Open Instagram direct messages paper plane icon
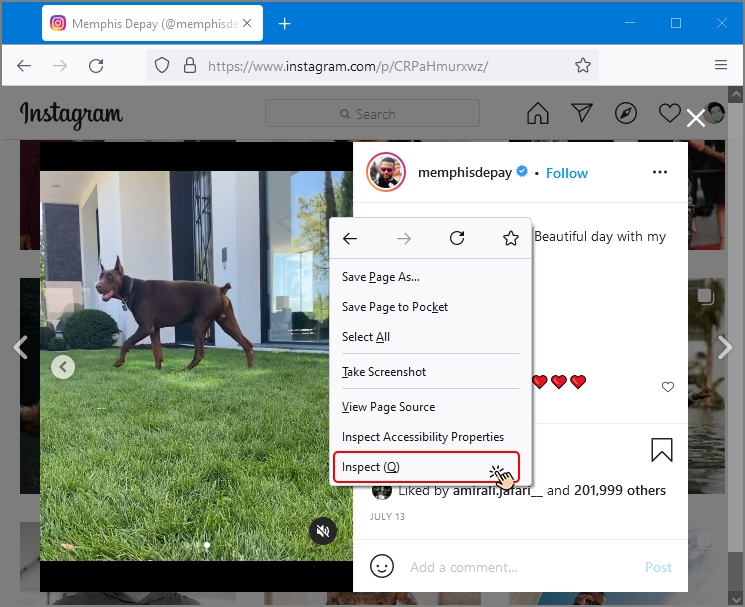745x607 pixels. tap(582, 113)
